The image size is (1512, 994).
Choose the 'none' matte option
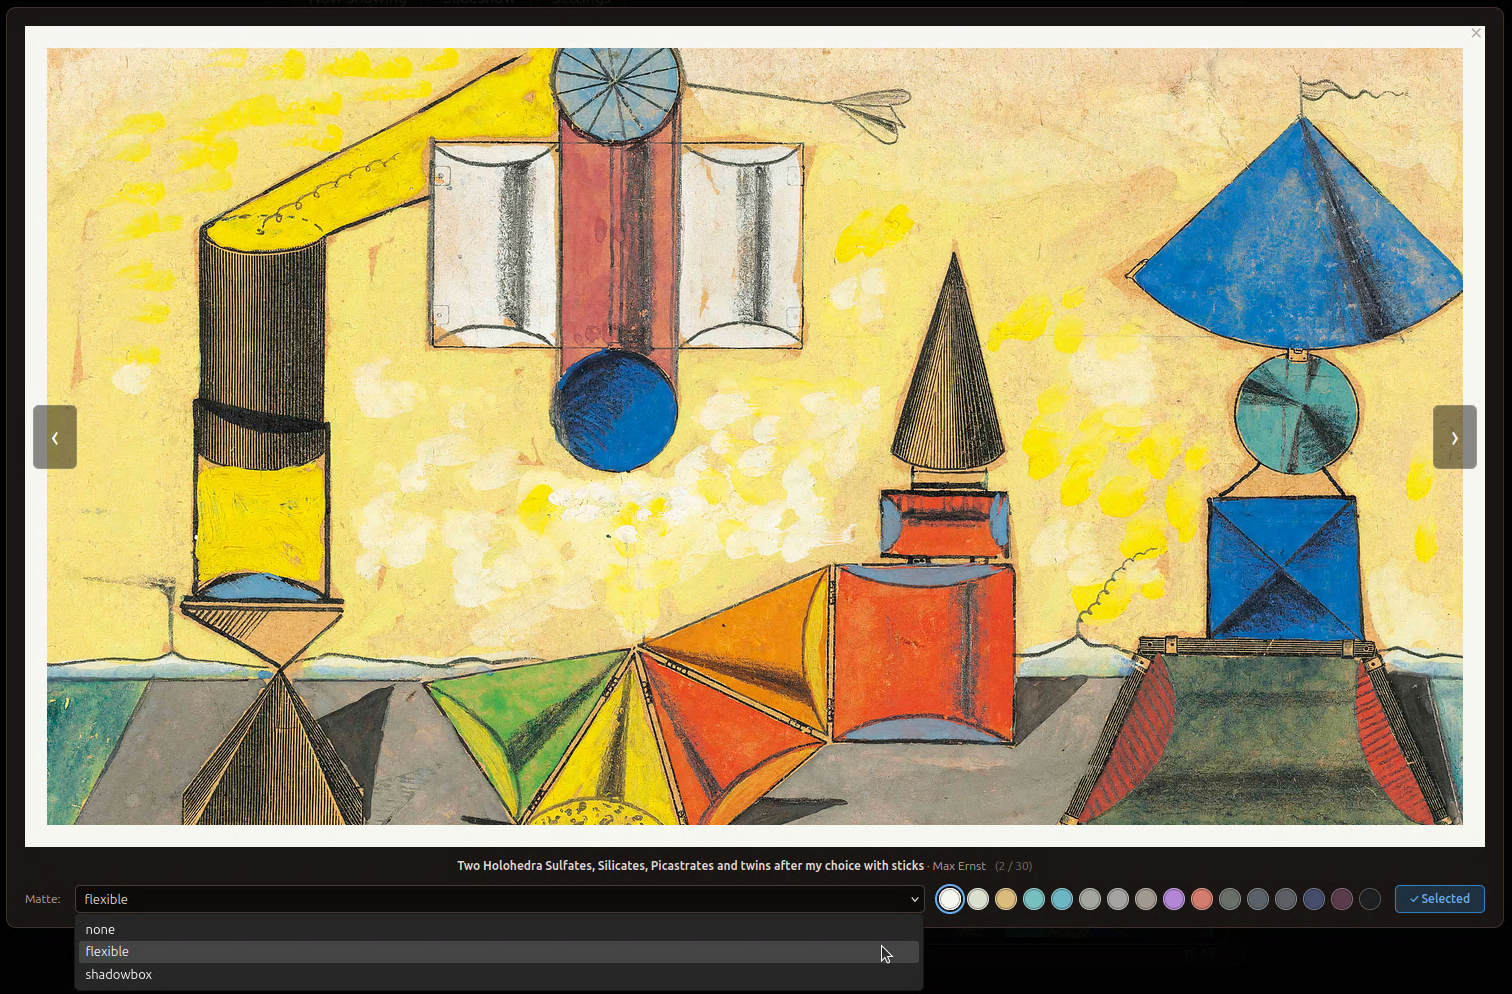[499, 929]
